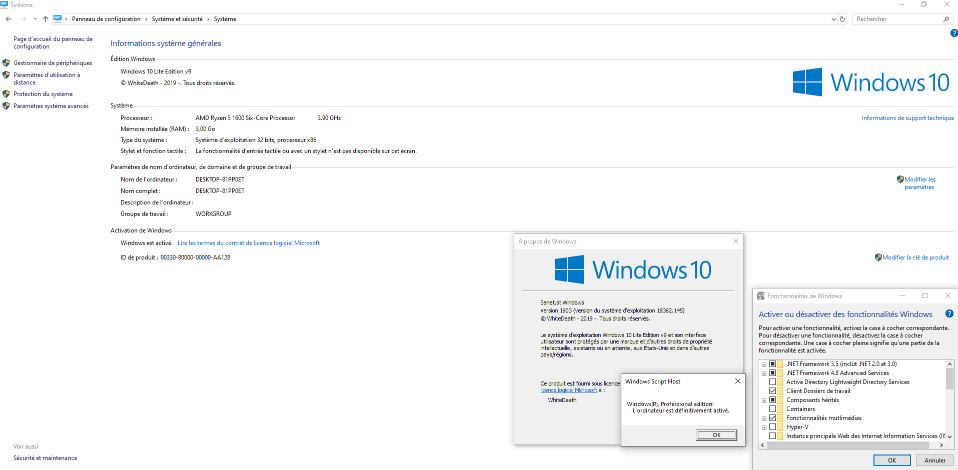Expand the Hyper-V node
The width and height of the screenshot is (958, 470).
764,427
